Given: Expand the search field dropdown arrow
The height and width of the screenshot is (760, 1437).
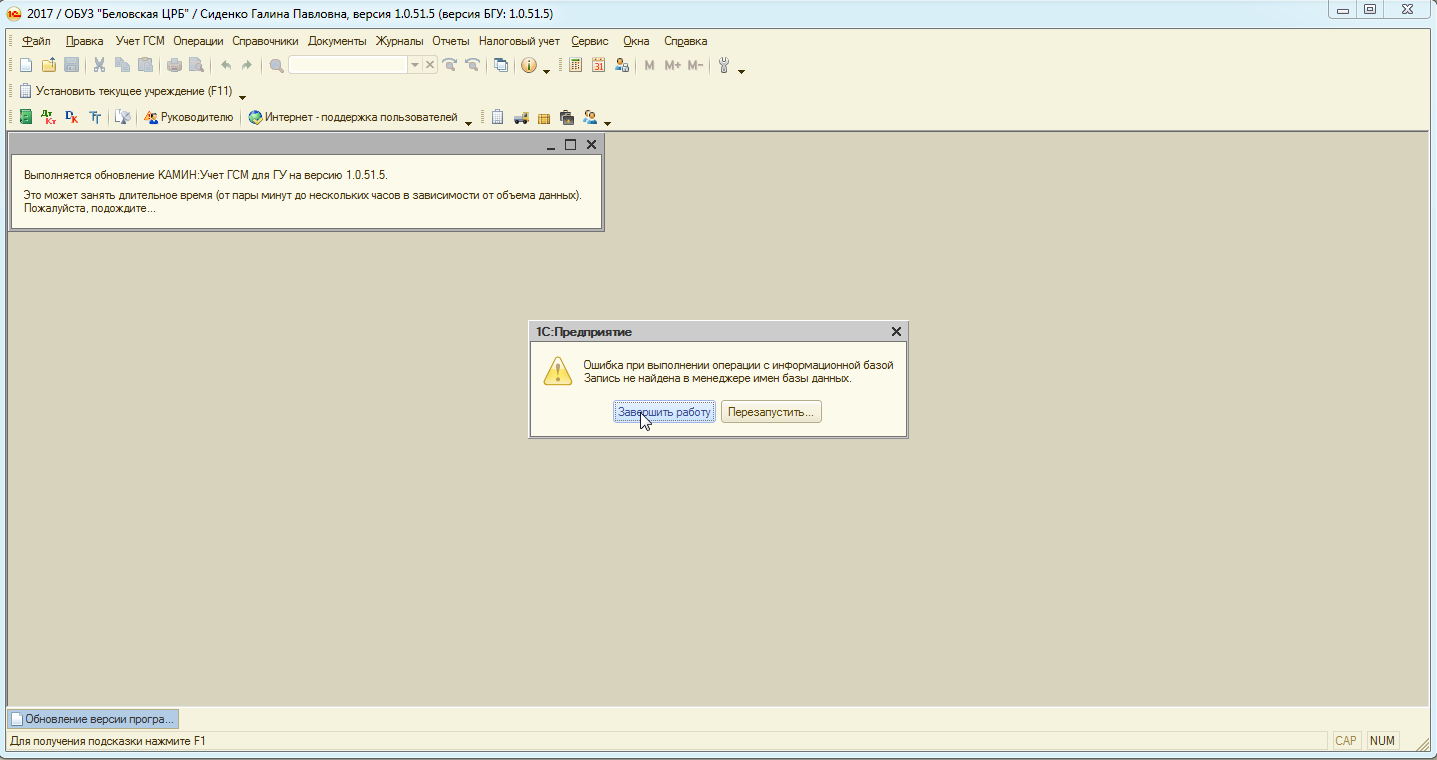Looking at the screenshot, I should (415, 65).
